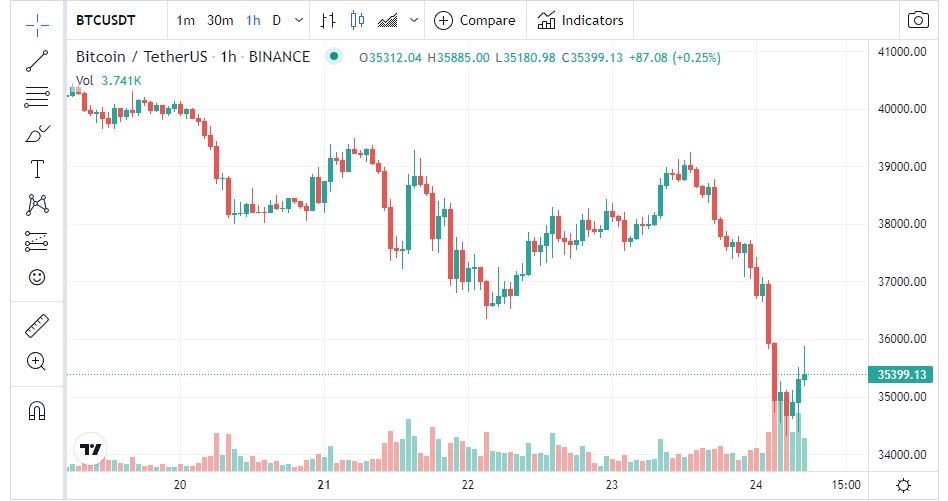This screenshot has height=501, width=948.
Task: Select the ruler measure tool
Action: [x=37, y=326]
